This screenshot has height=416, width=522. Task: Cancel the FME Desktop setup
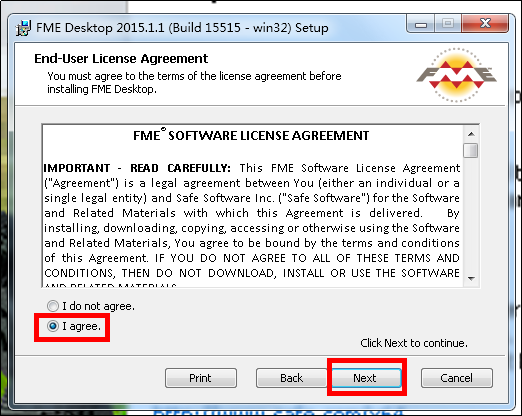coord(457,378)
